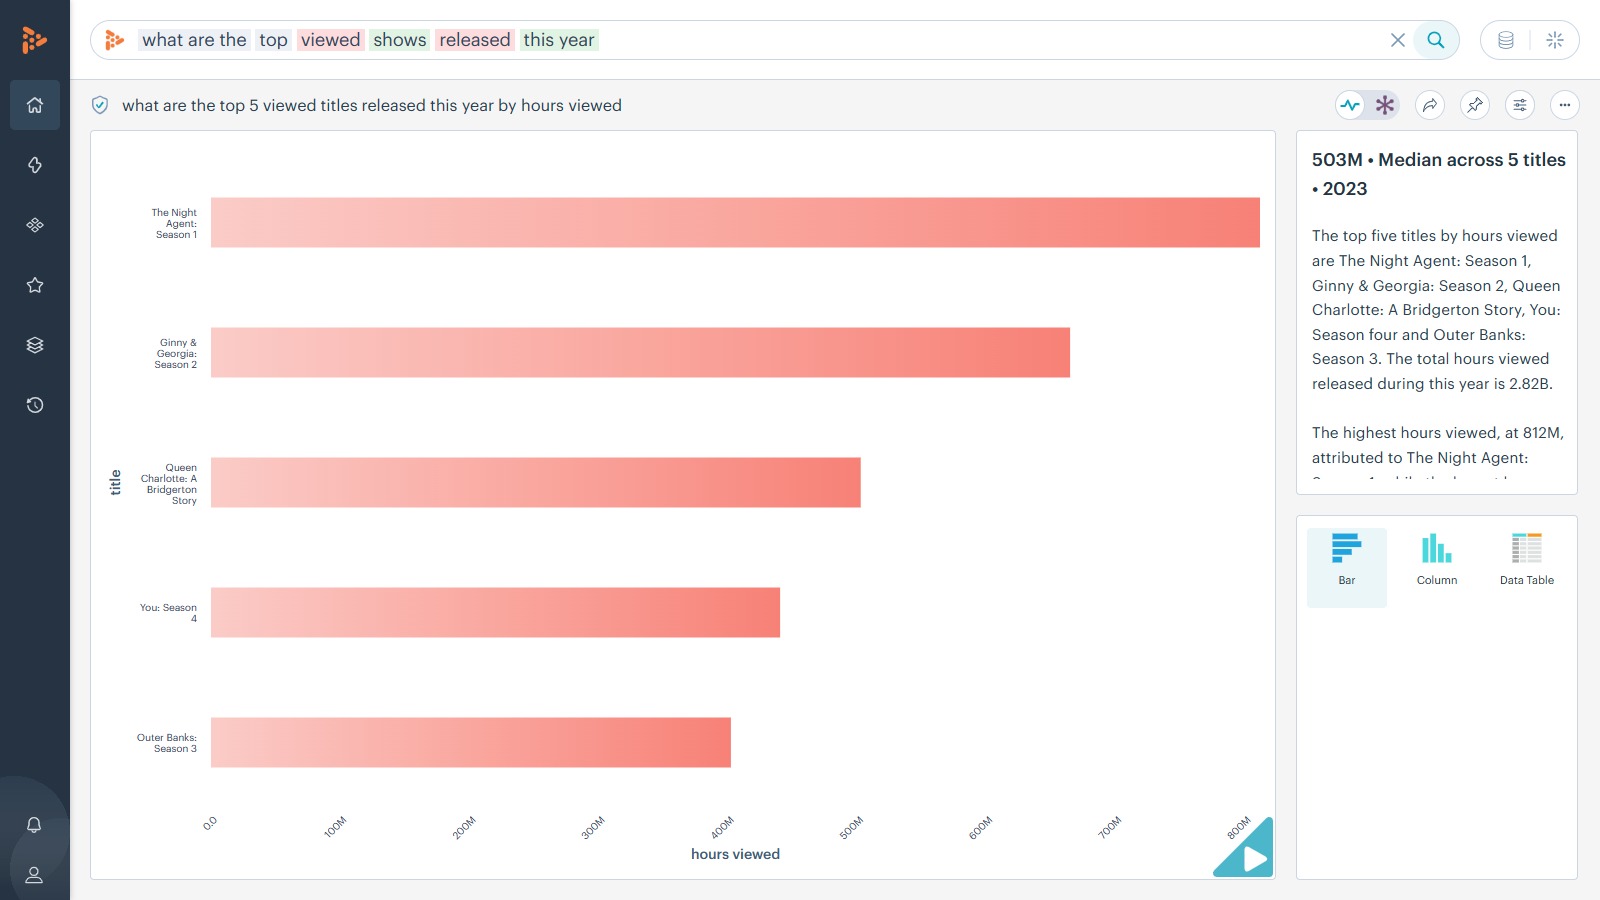
Task: Click the 'viewed' keyword token in search
Action: [330, 40]
